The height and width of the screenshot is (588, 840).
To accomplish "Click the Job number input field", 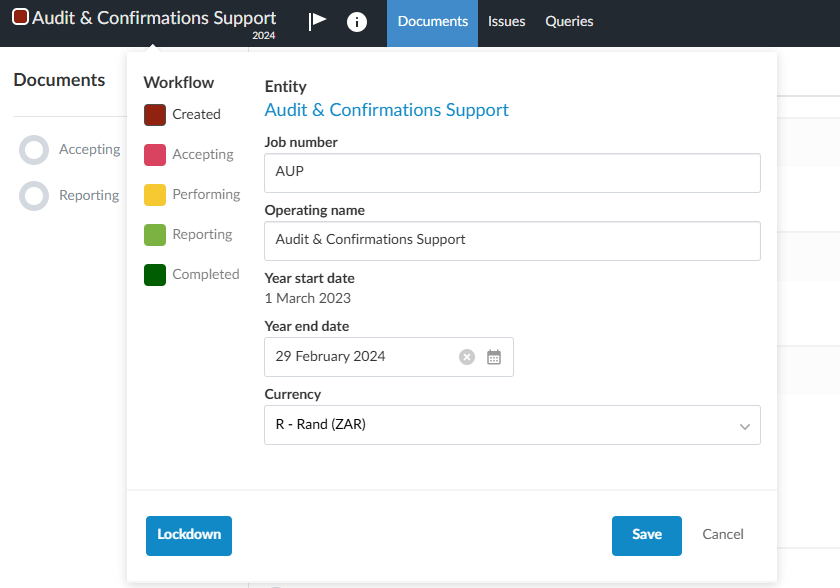I will pyautogui.click(x=512, y=172).
